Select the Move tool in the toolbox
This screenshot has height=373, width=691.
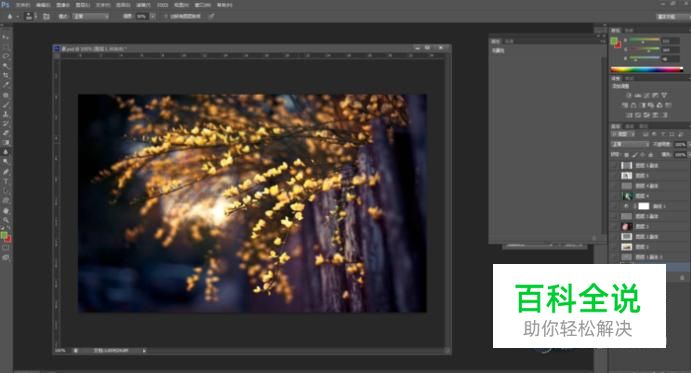coord(6,37)
